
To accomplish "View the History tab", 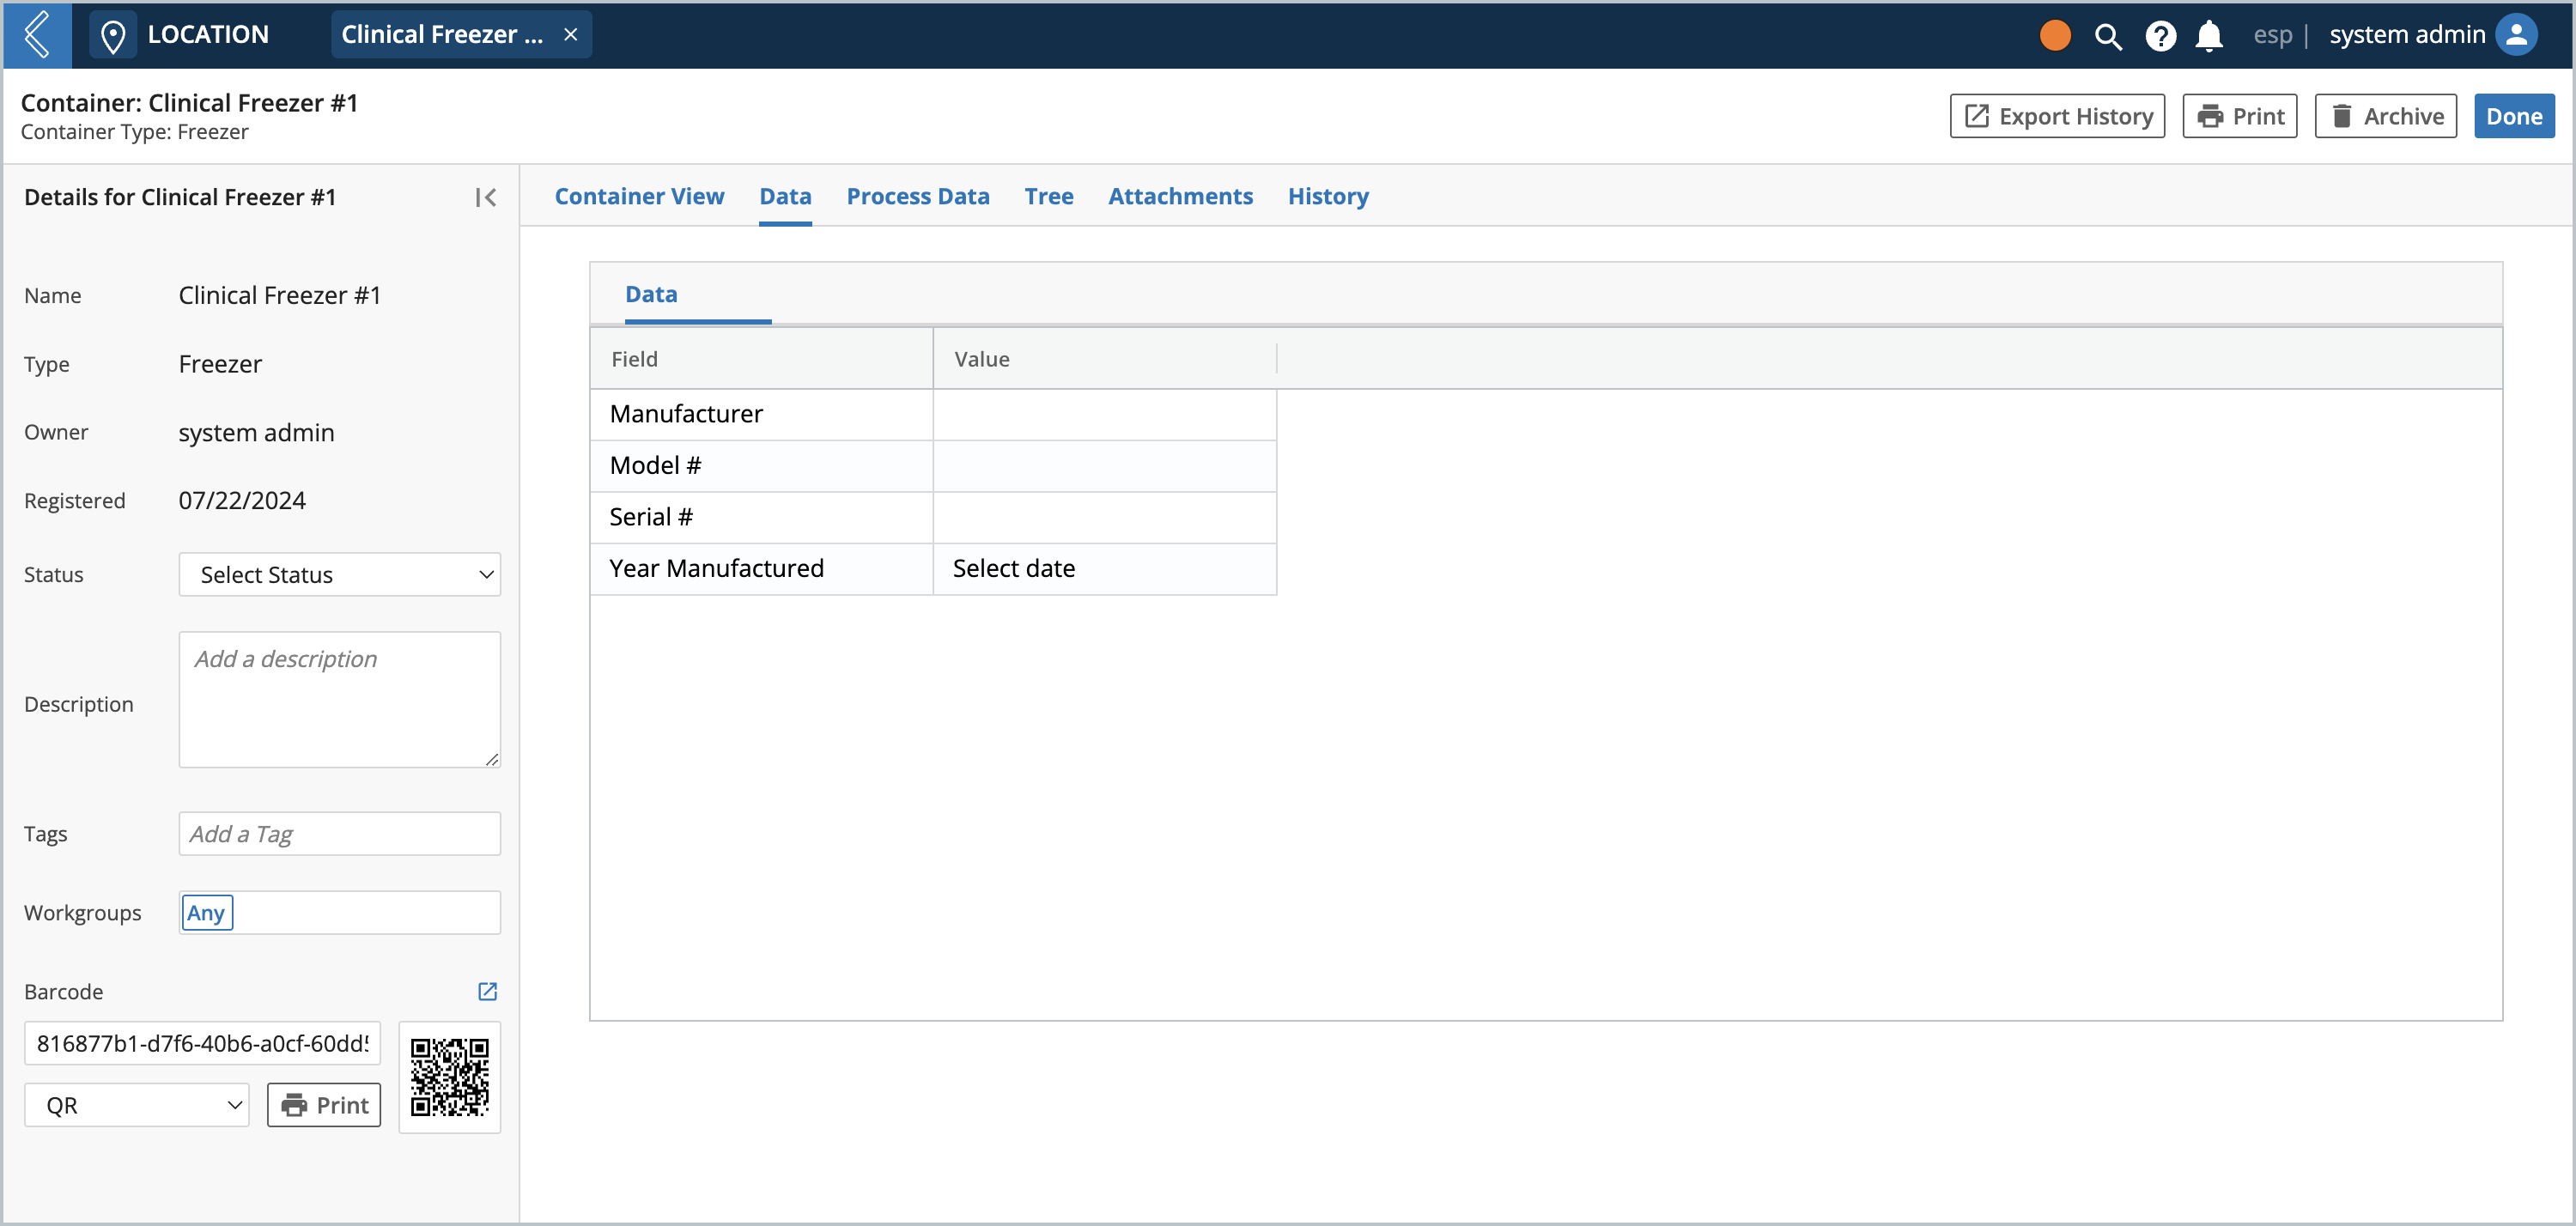I will (1328, 196).
